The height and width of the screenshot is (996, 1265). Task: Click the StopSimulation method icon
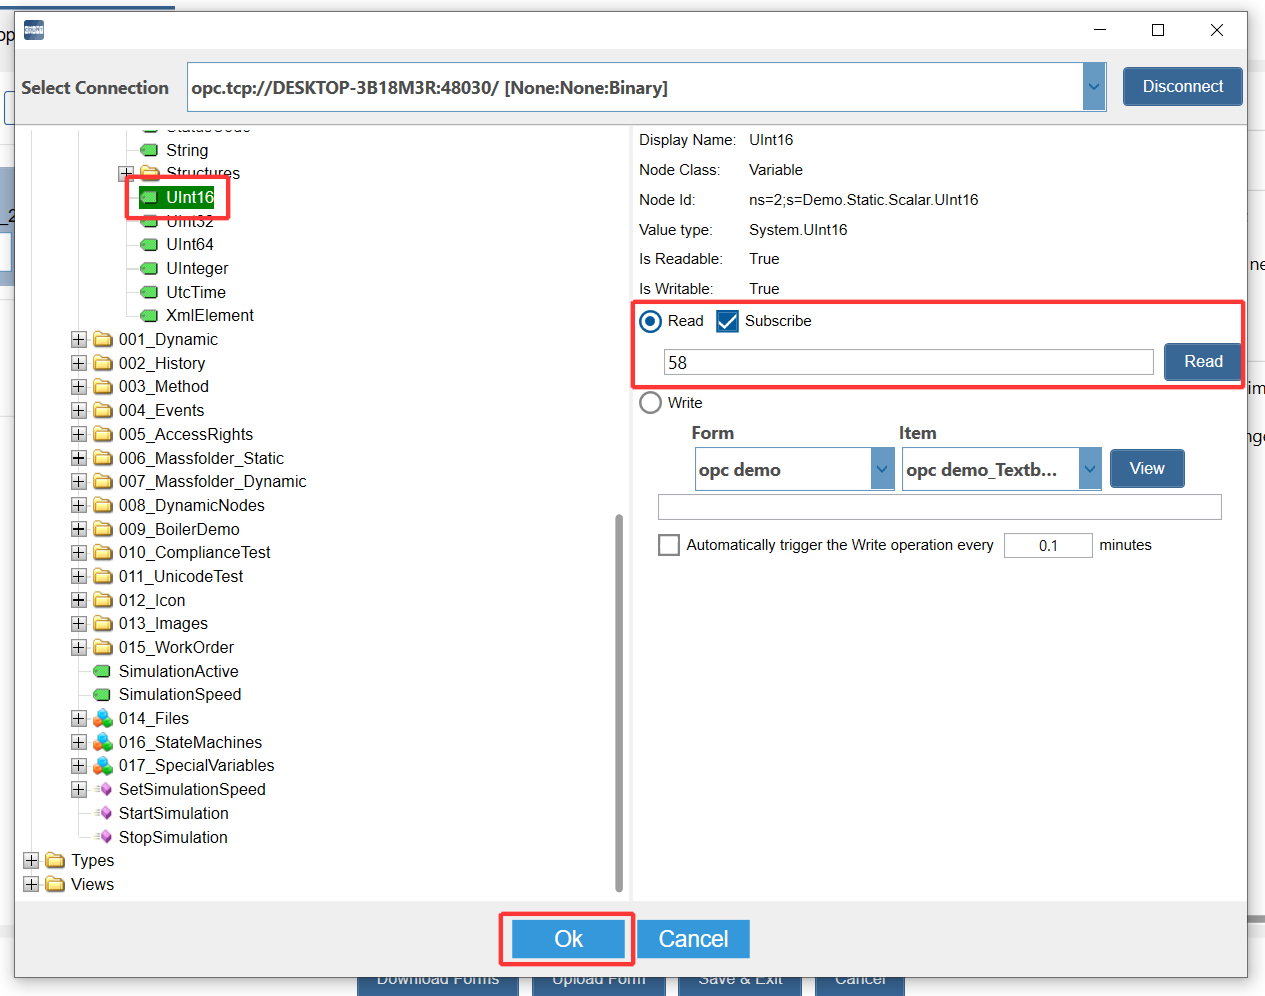coord(102,838)
